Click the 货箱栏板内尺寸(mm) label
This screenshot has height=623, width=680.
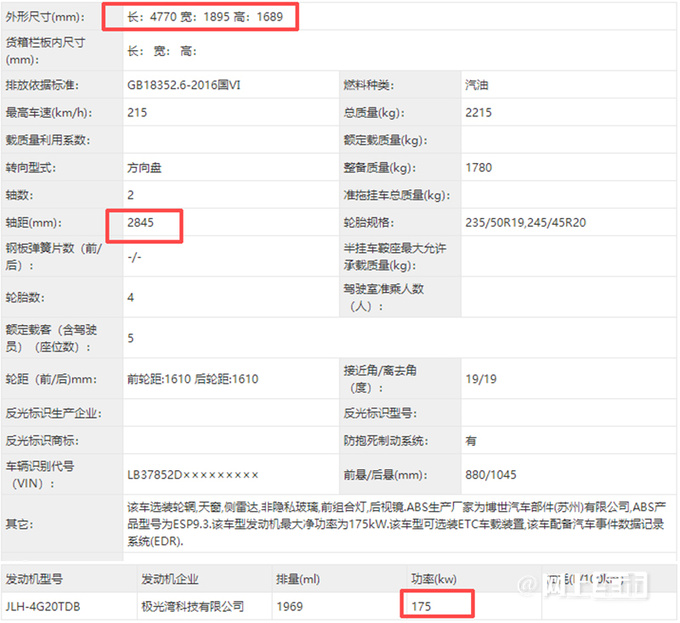coord(45,51)
